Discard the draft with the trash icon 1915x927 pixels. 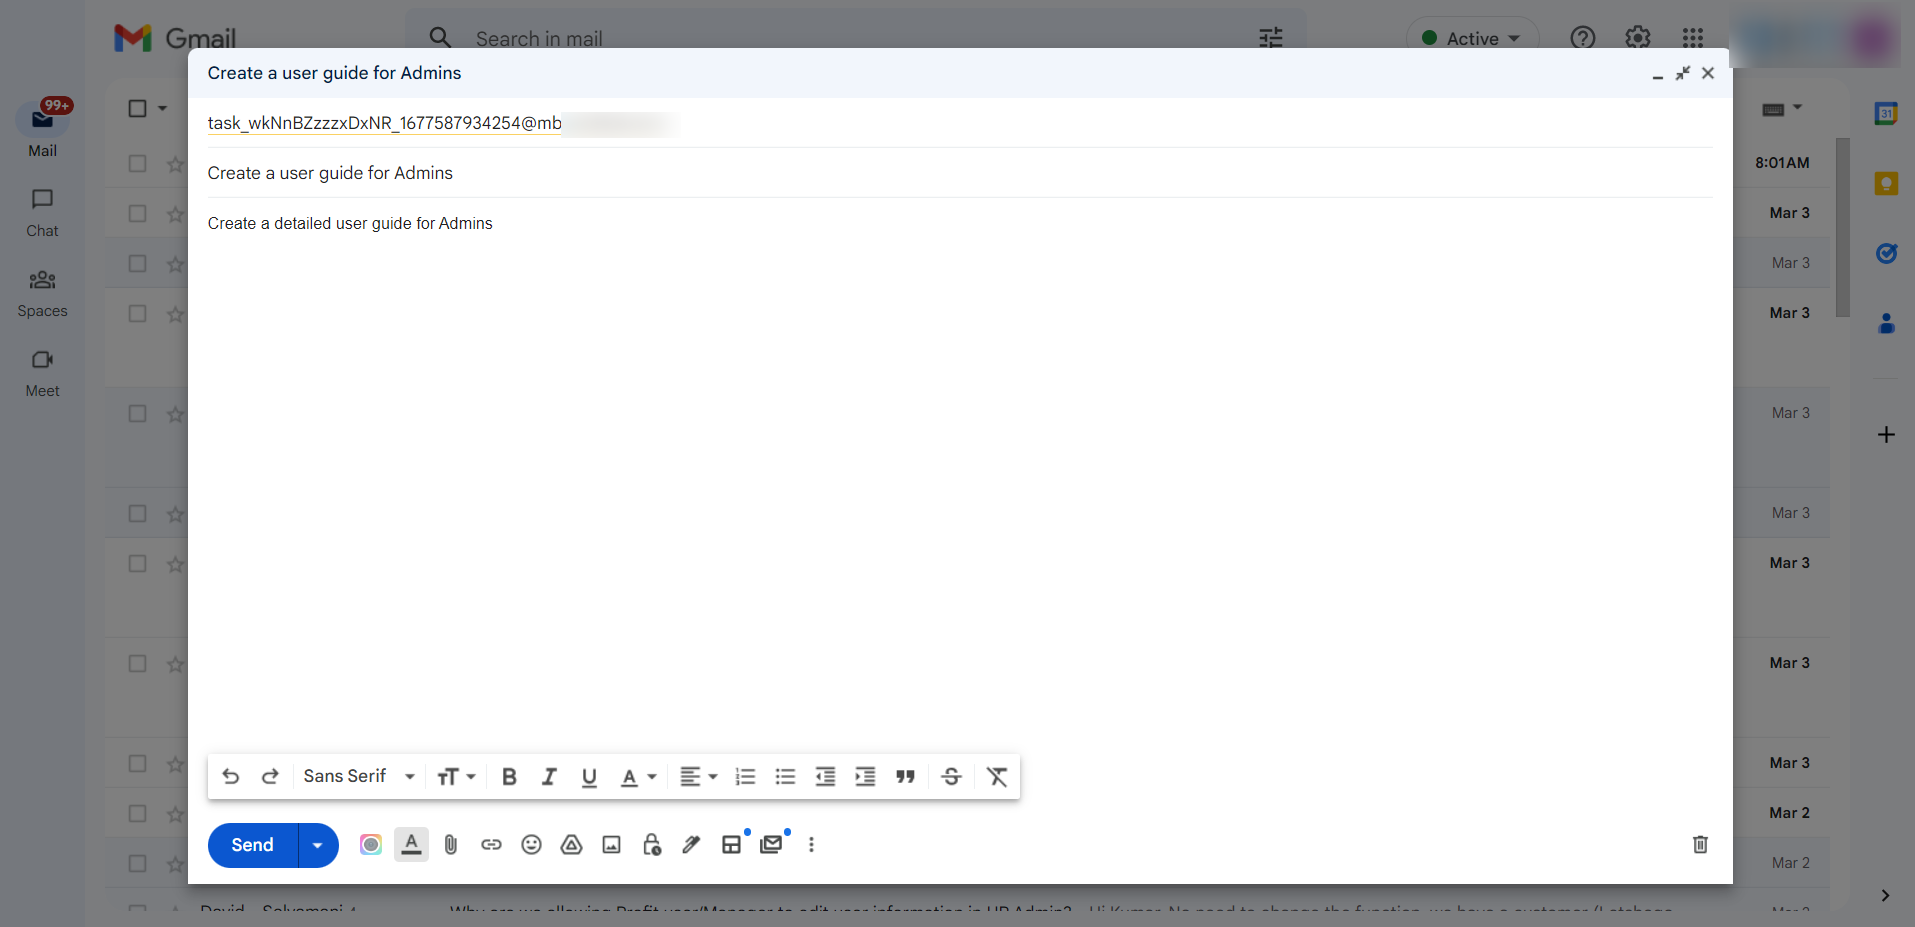[x=1699, y=844]
